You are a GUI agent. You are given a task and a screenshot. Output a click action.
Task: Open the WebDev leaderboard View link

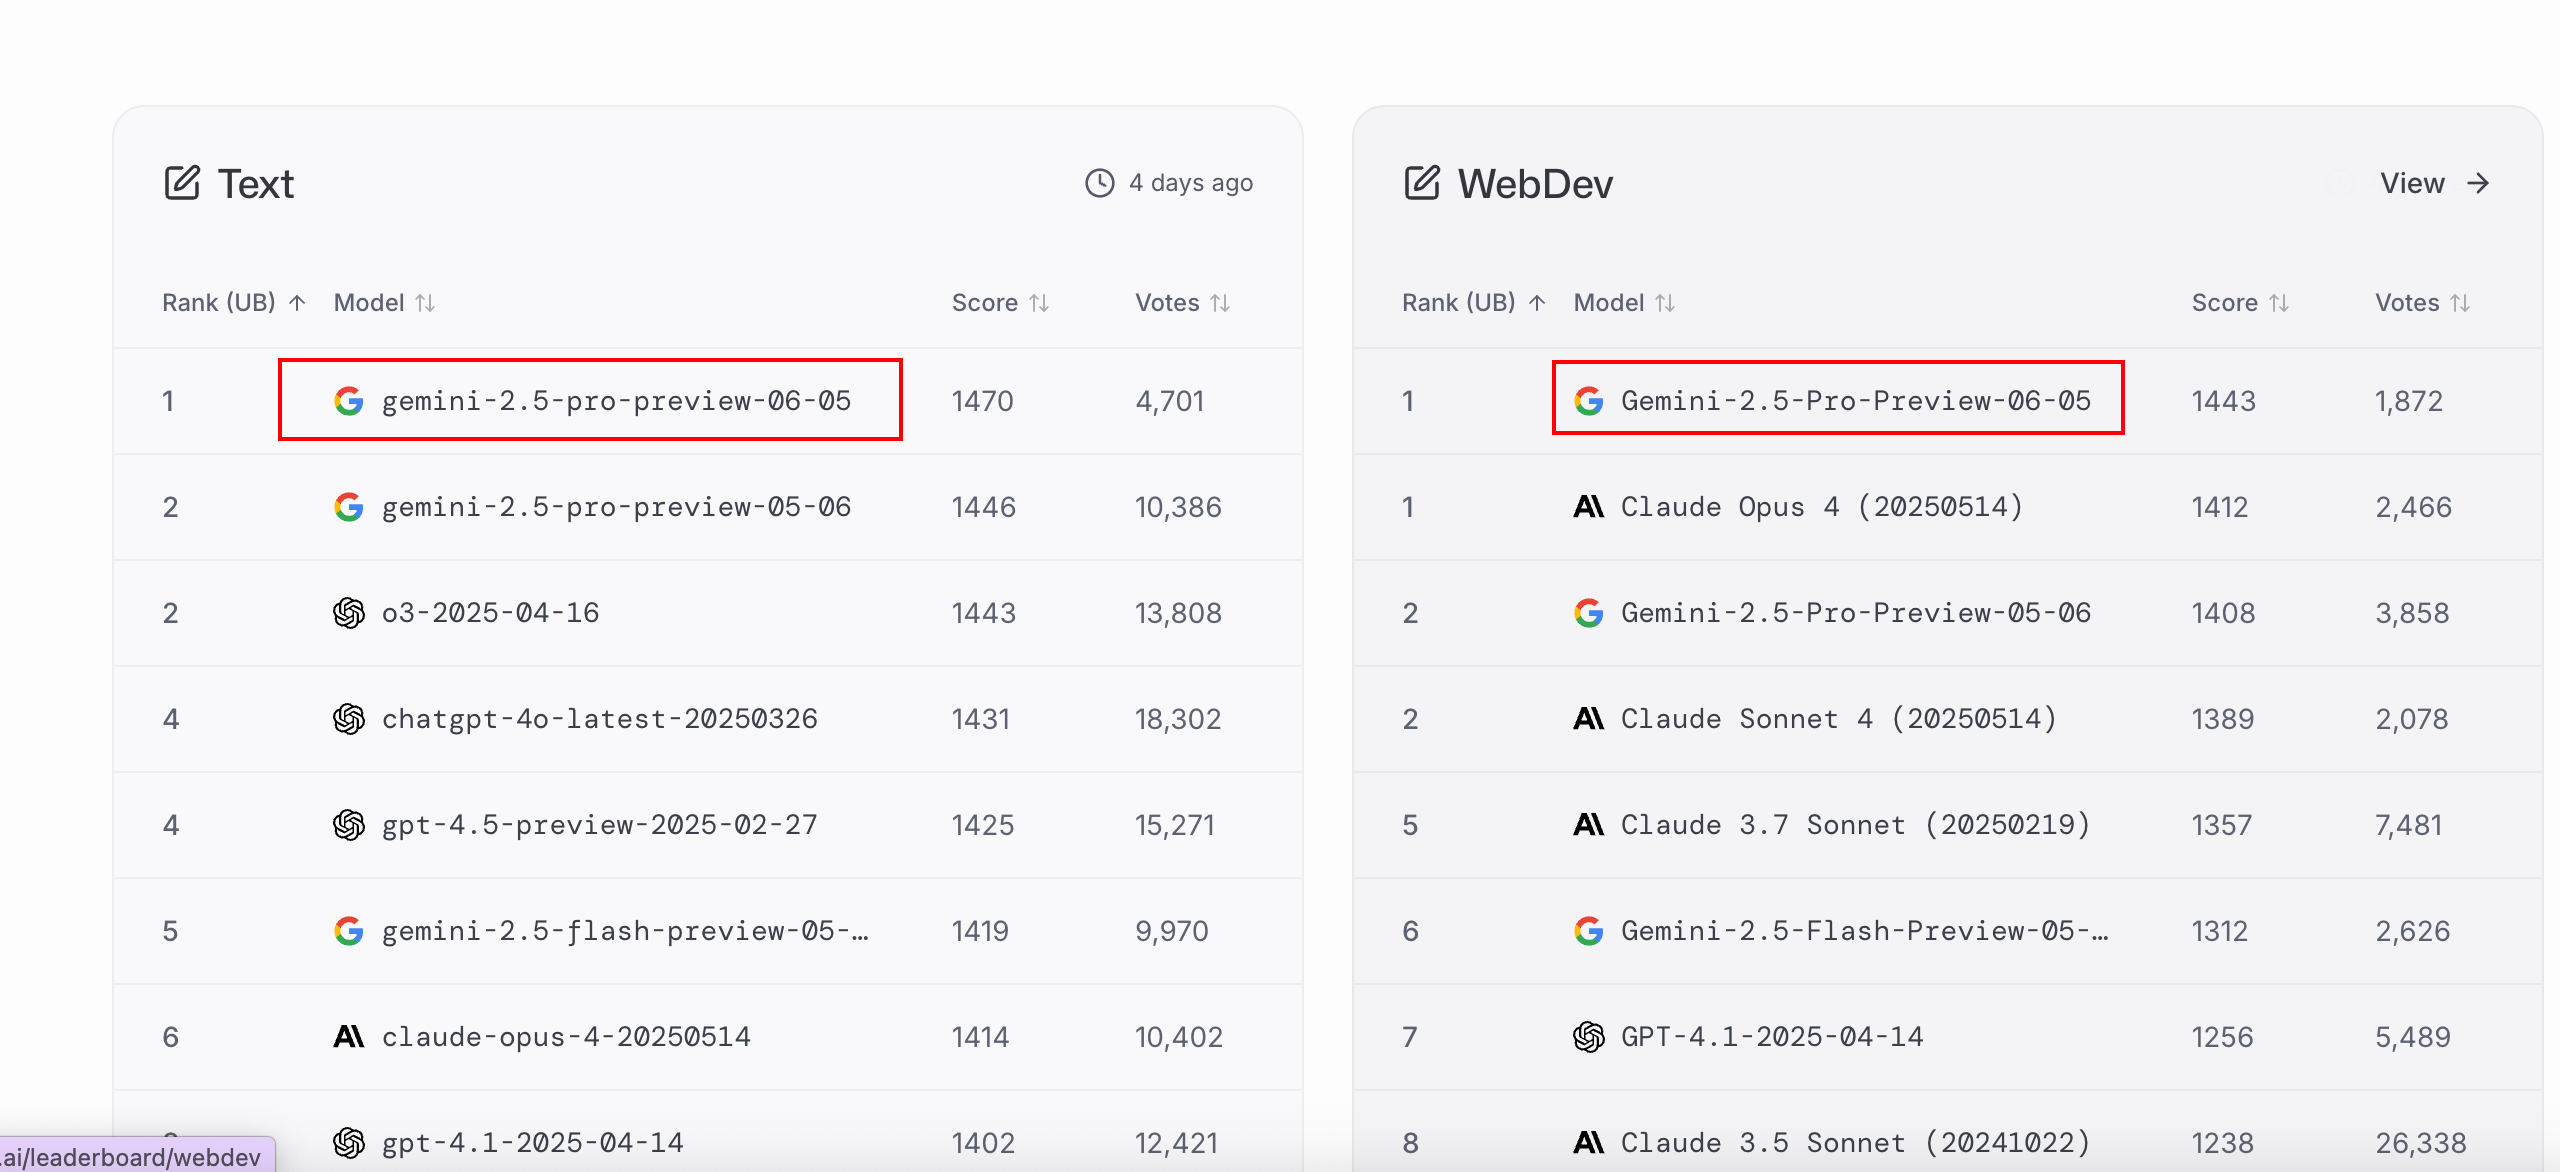coord(2434,183)
